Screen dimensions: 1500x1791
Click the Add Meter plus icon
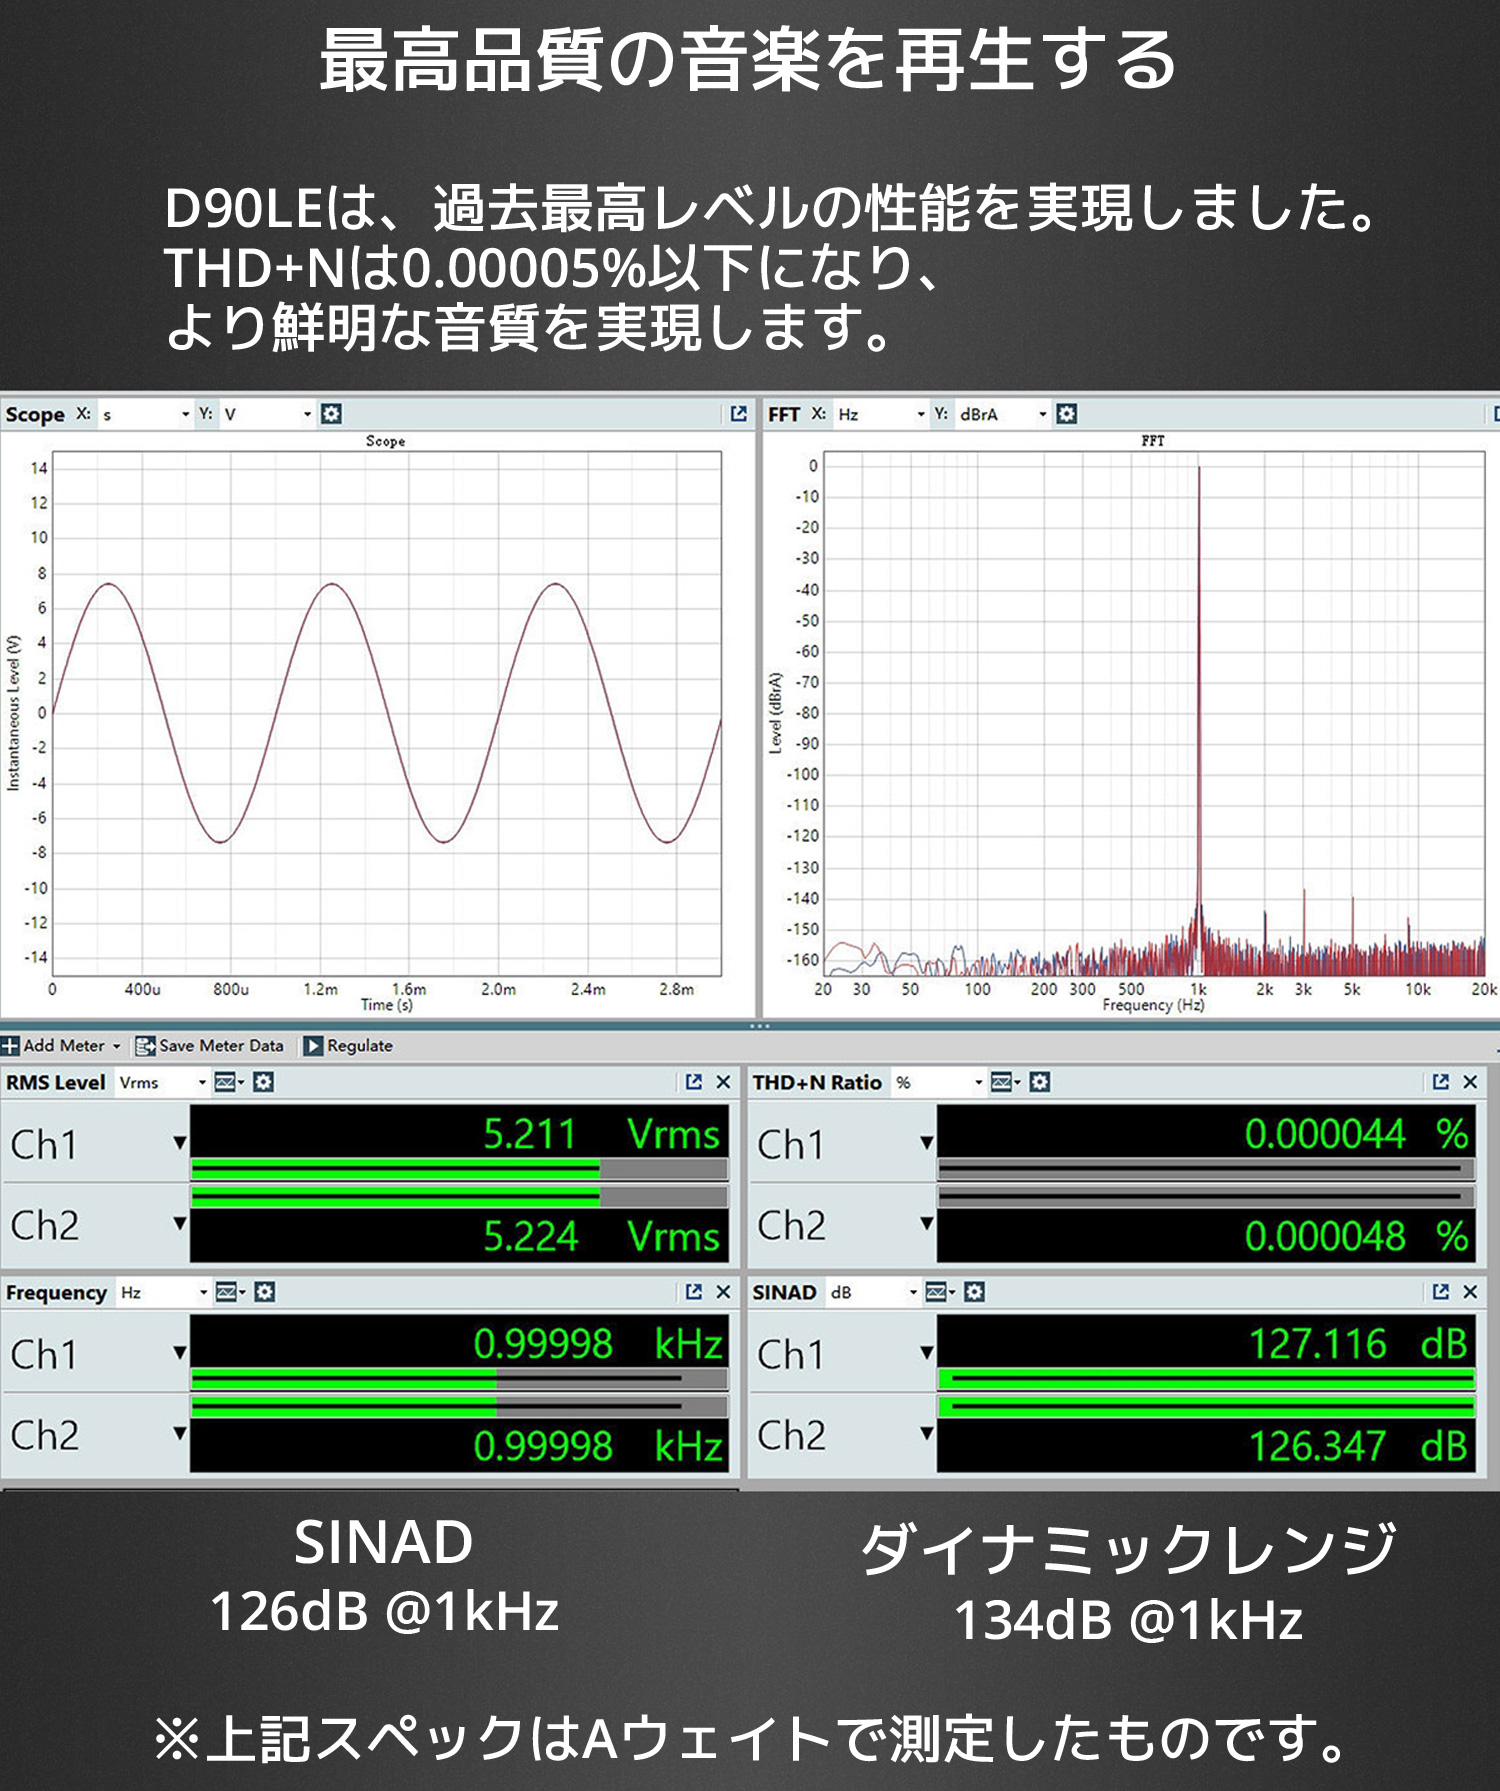pos(11,1046)
